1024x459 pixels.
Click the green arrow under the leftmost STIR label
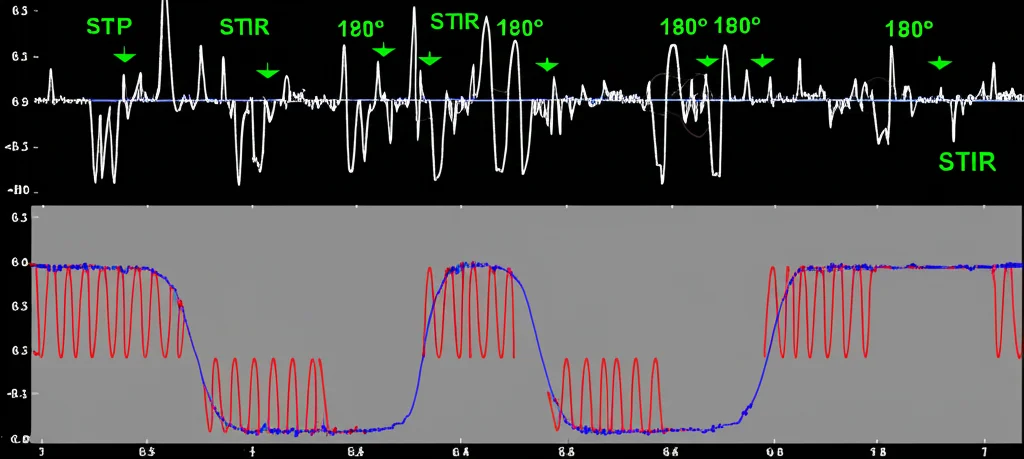pyautogui.click(x=267, y=71)
